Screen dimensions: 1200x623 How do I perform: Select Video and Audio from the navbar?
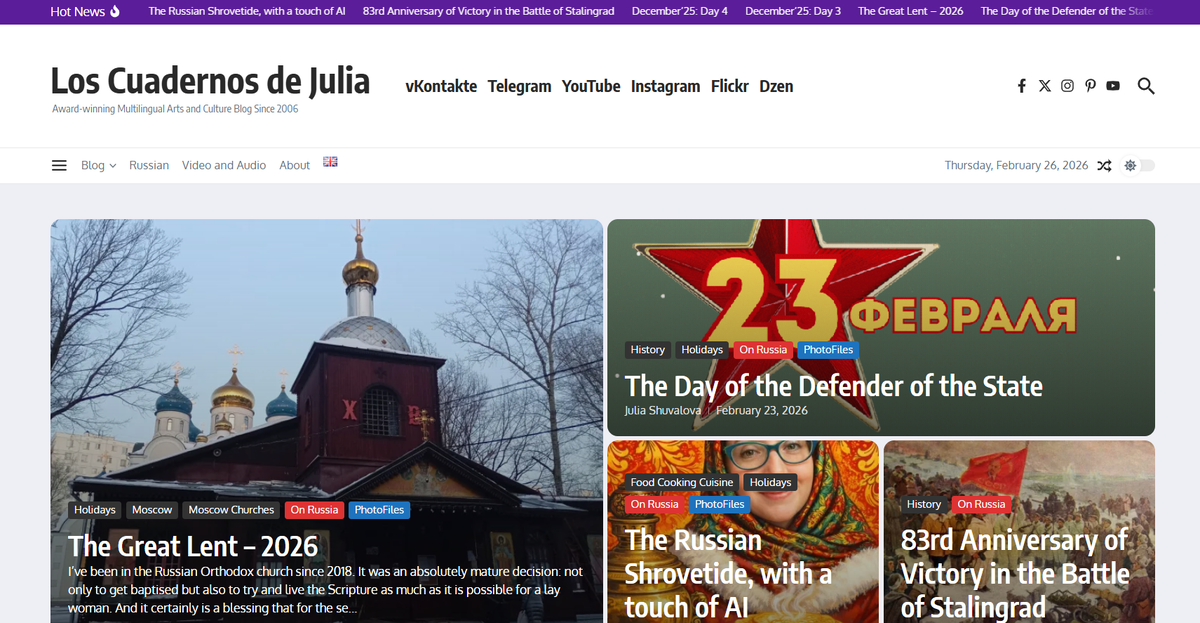[x=224, y=165]
